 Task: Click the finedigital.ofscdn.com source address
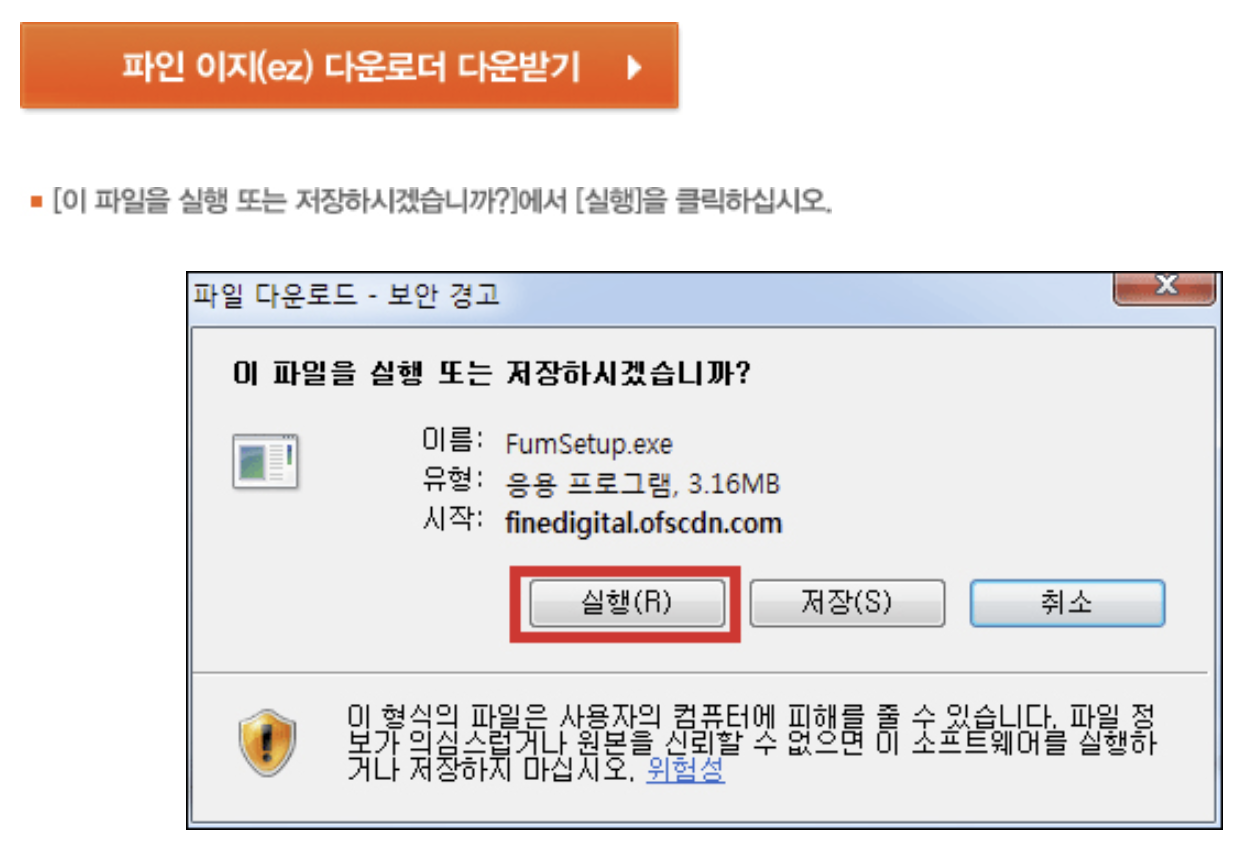[644, 523]
